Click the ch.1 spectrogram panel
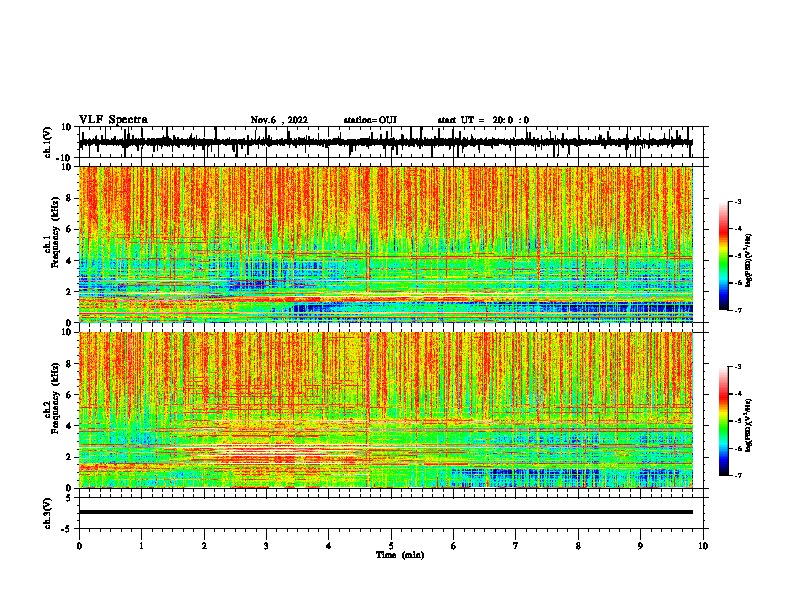 click(385, 244)
